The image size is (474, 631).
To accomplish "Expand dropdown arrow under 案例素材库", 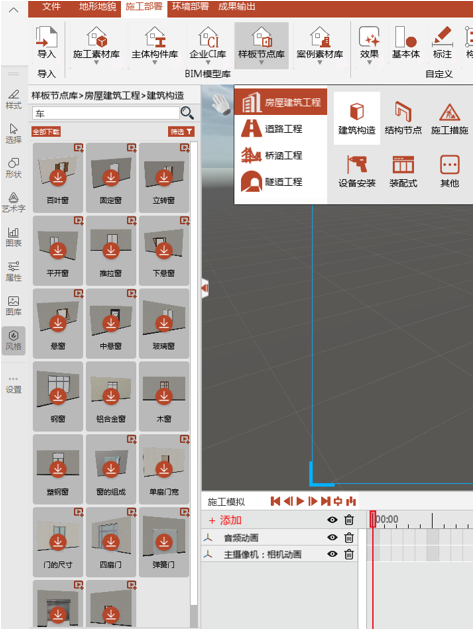I will tap(320, 63).
